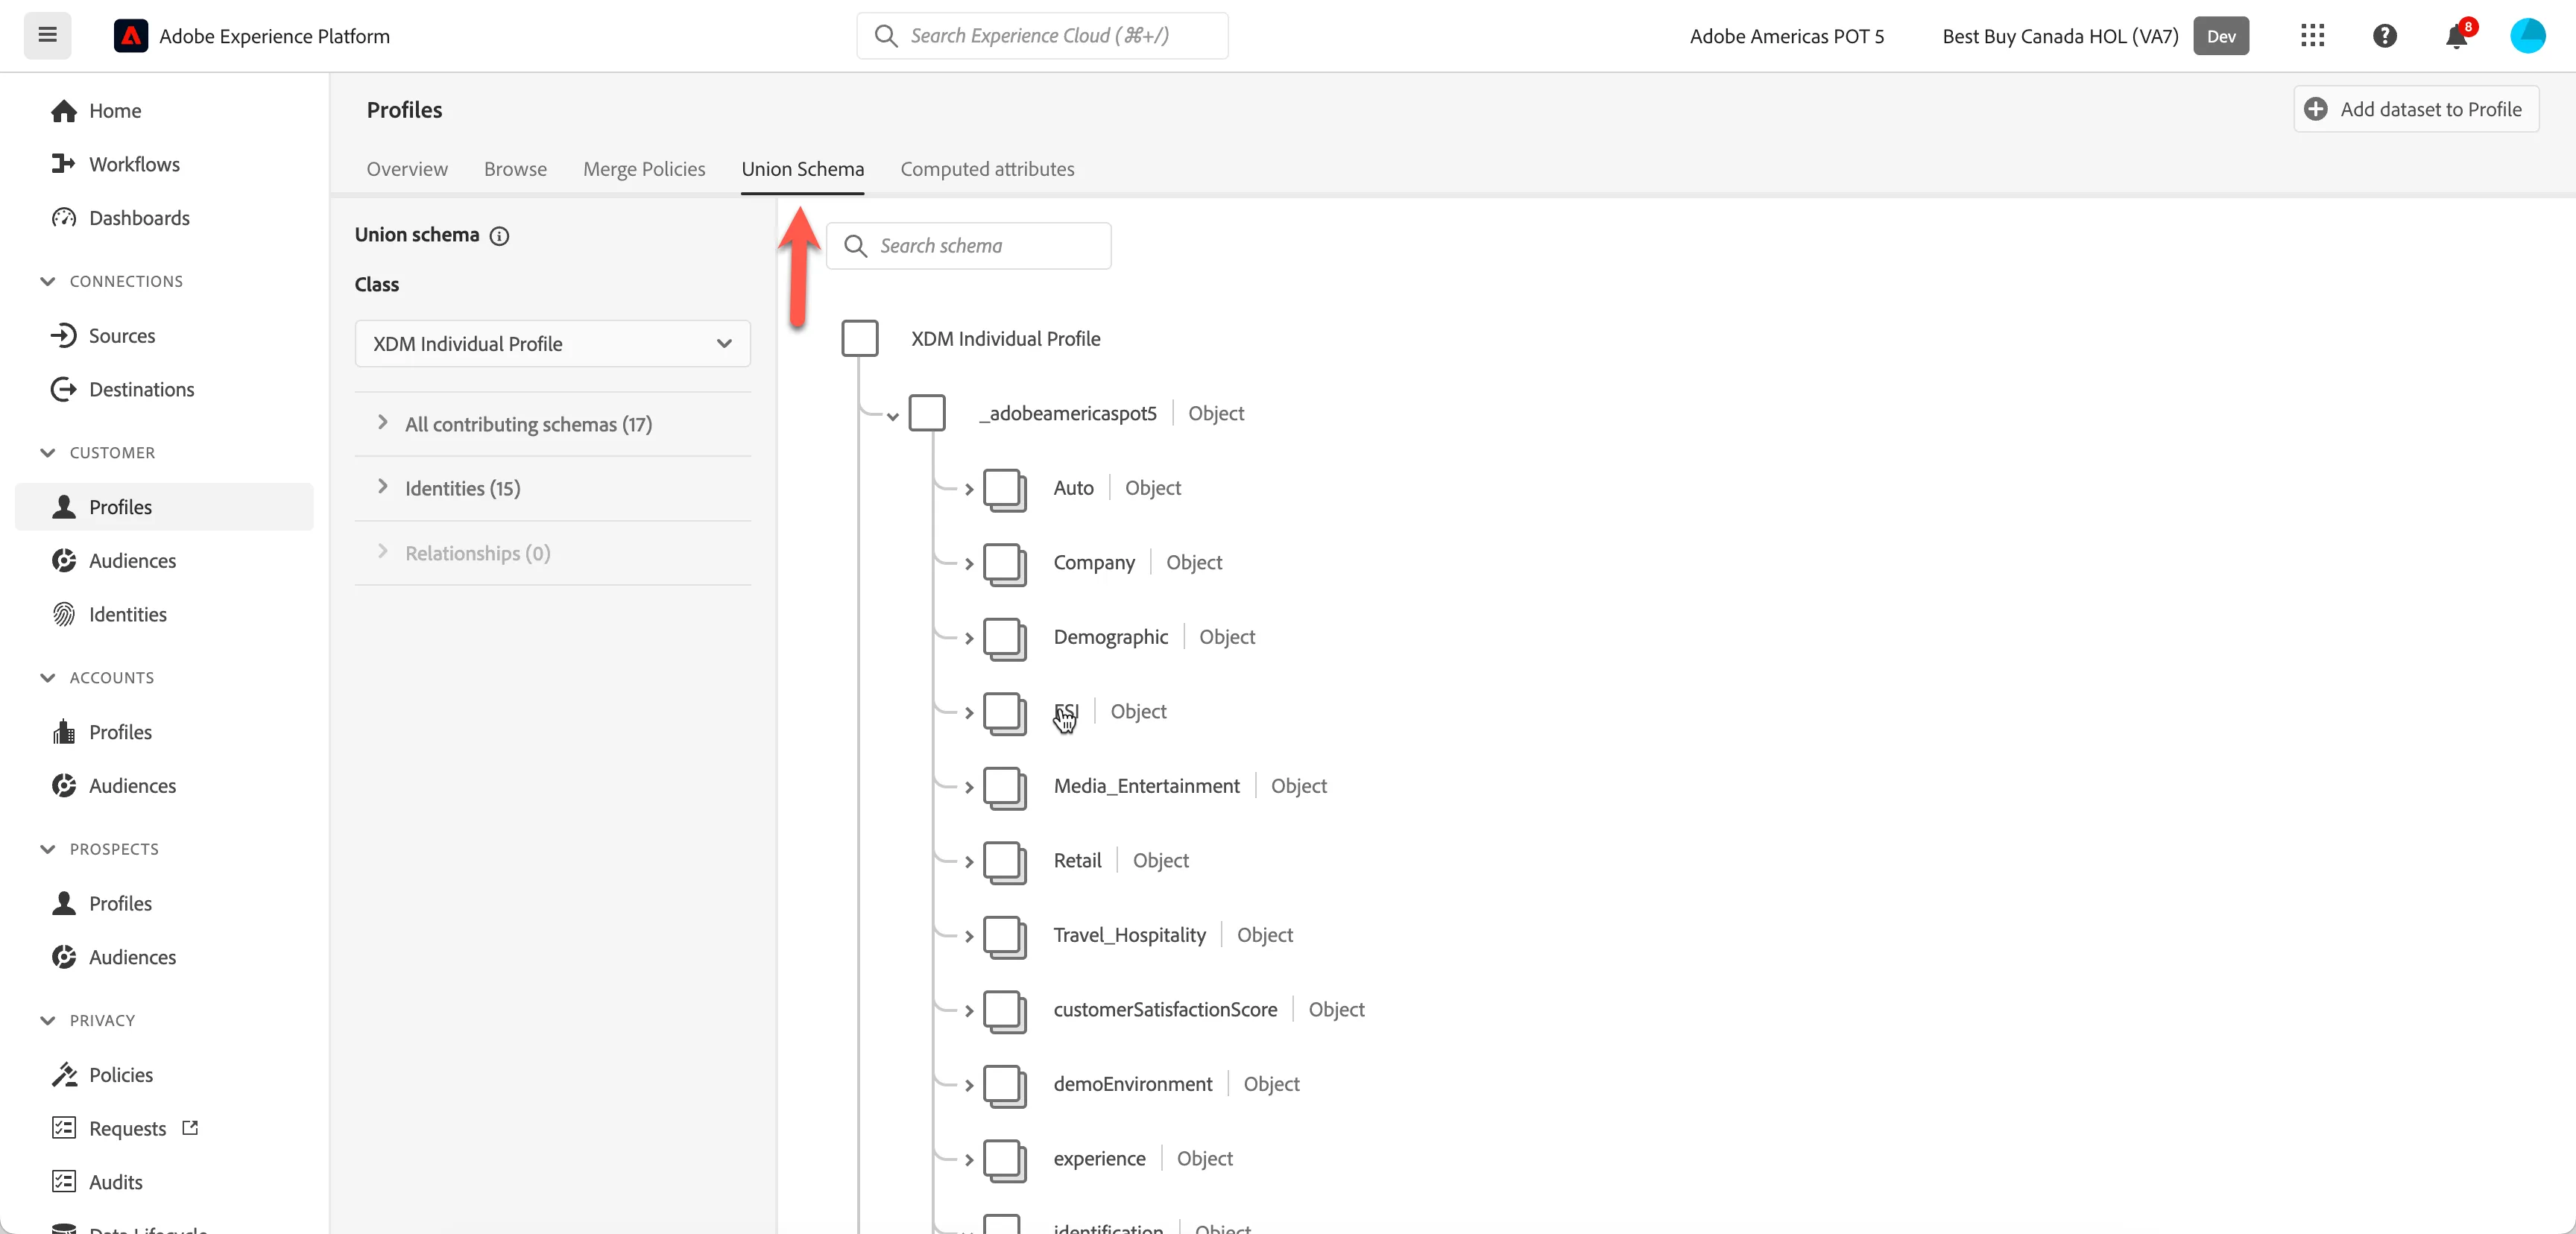Open the app switcher grid icon

click(x=2312, y=36)
